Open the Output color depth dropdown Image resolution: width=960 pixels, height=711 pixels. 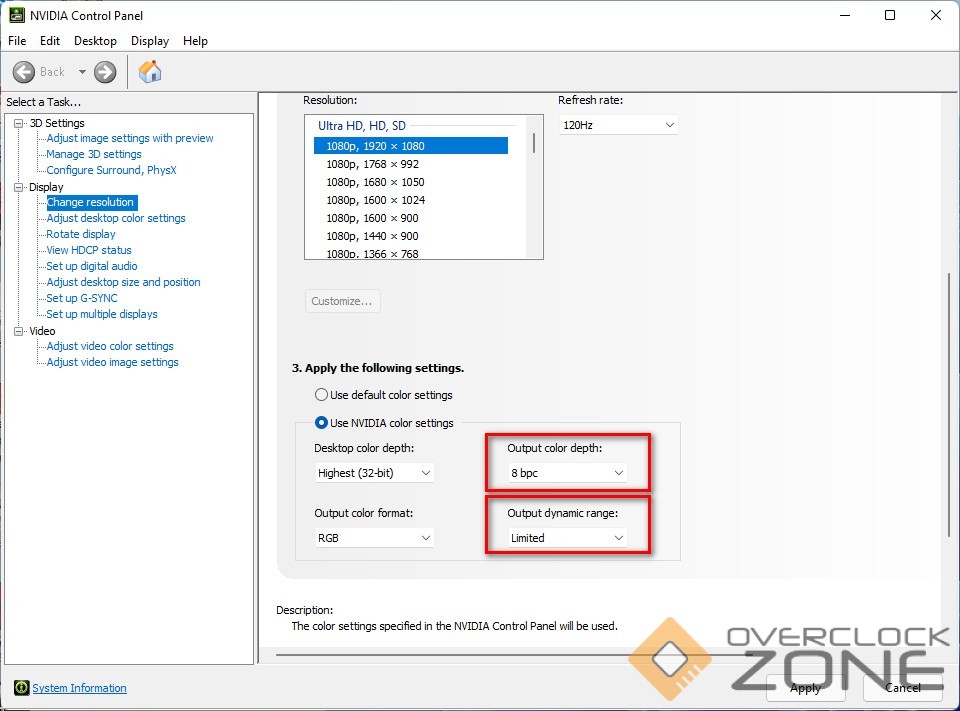(567, 473)
